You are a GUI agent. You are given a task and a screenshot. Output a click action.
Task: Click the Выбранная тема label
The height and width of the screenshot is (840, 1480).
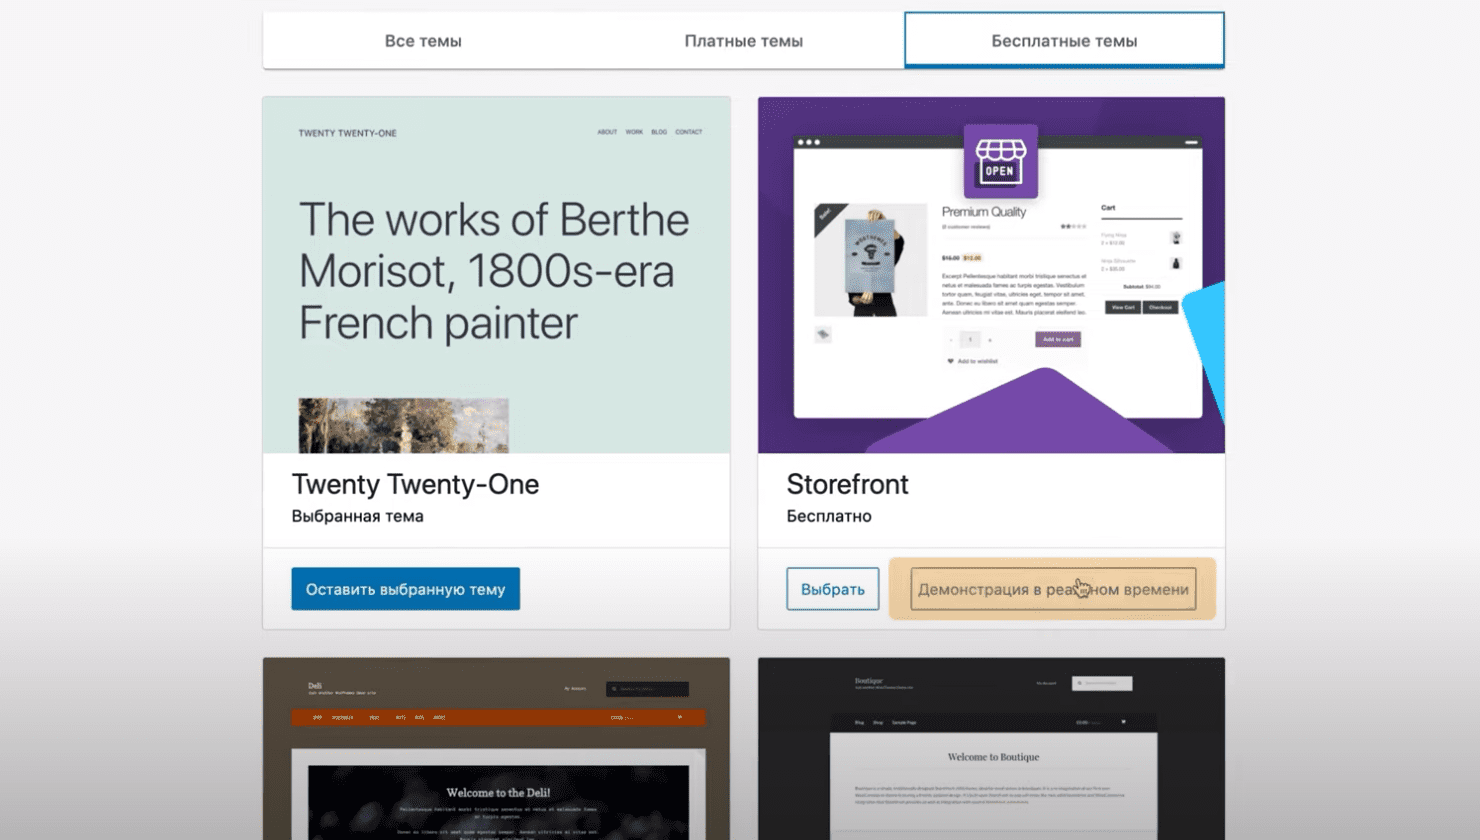[357, 516]
